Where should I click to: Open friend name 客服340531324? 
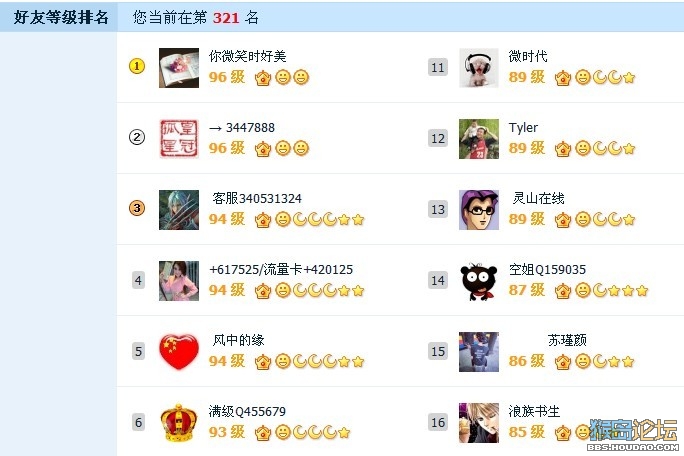[257, 199]
